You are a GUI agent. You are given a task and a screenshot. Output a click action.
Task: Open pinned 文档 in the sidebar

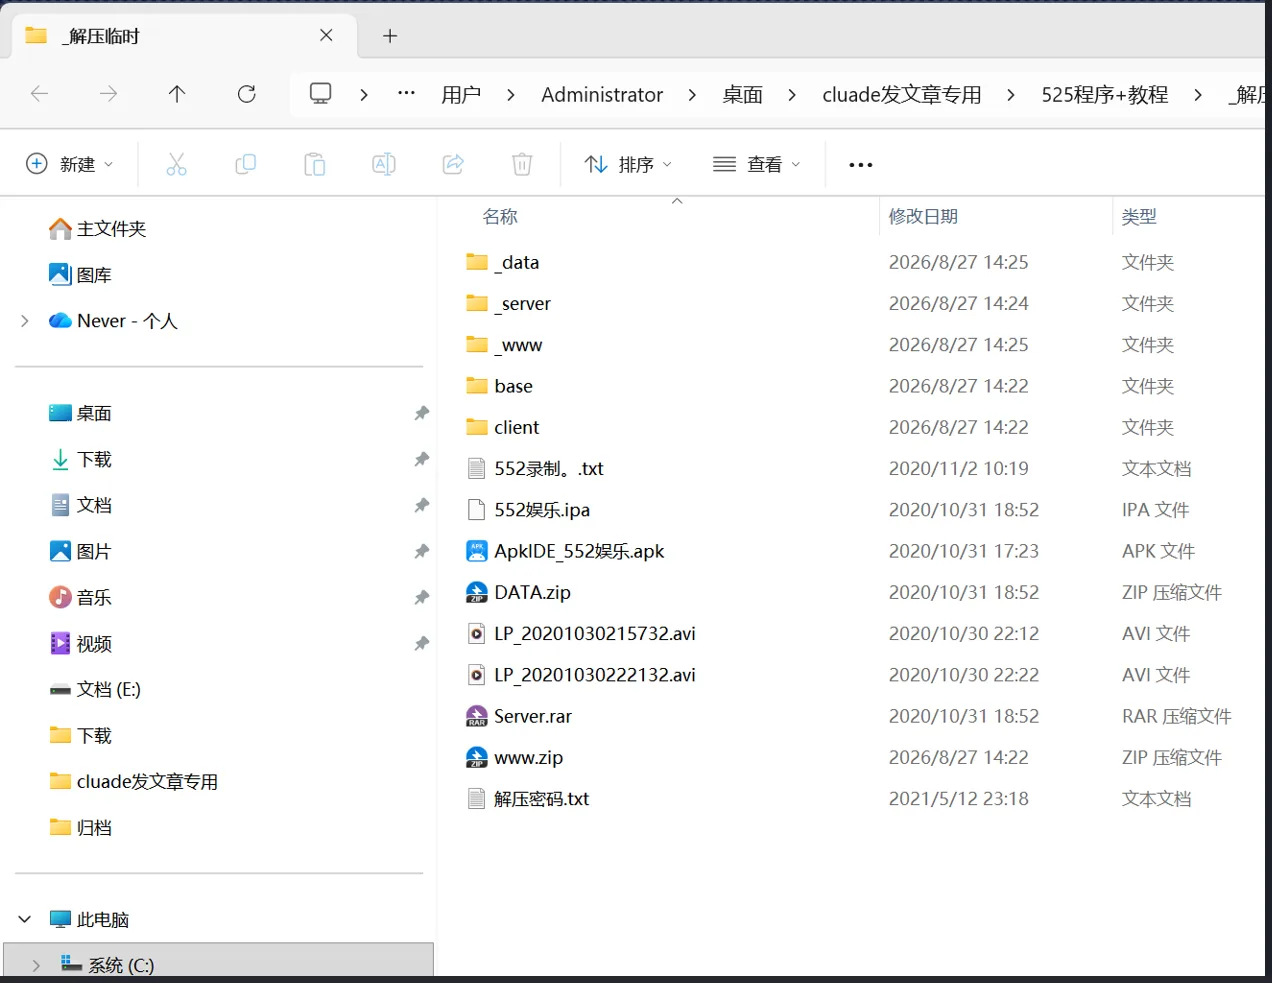tap(80, 505)
